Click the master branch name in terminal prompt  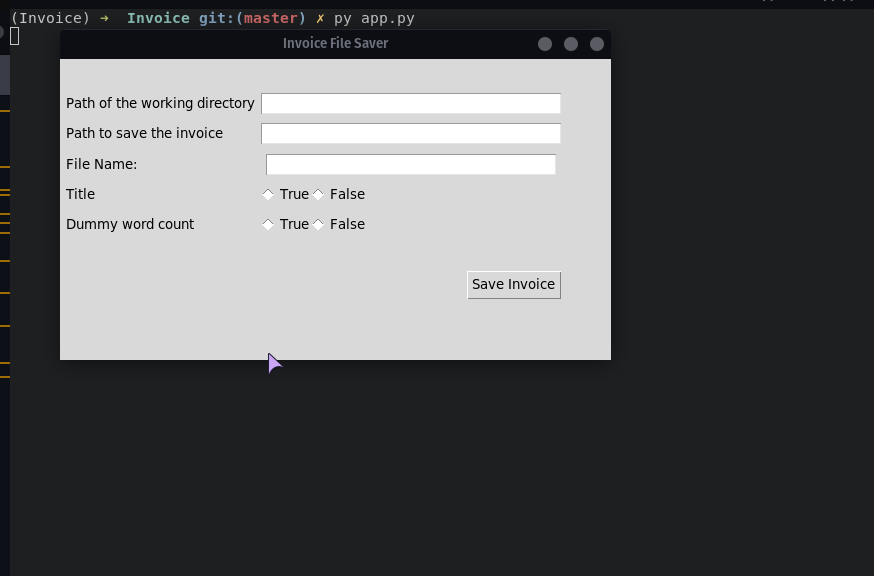click(271, 18)
